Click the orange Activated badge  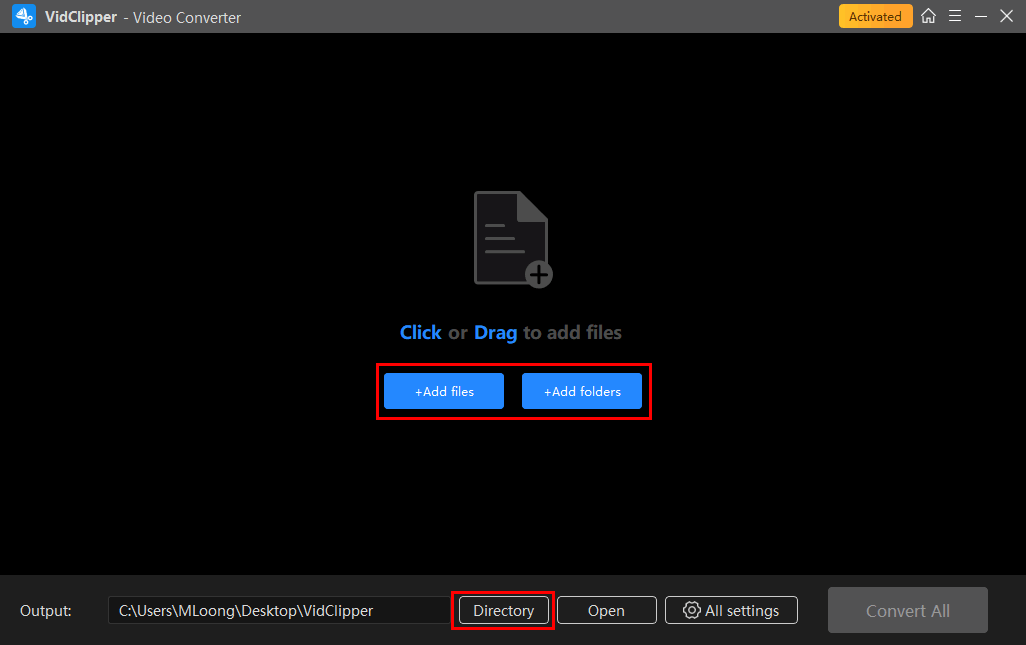[x=875, y=16]
